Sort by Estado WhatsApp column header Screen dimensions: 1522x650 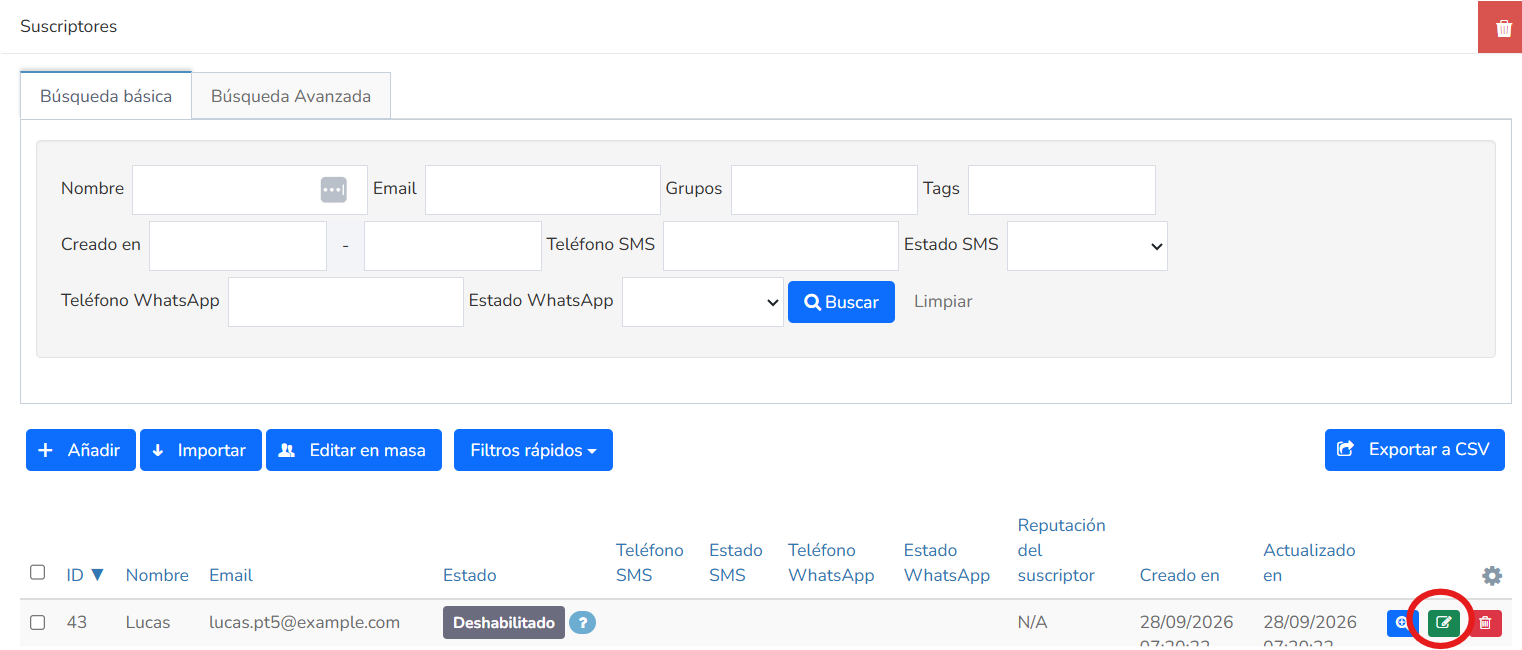947,562
